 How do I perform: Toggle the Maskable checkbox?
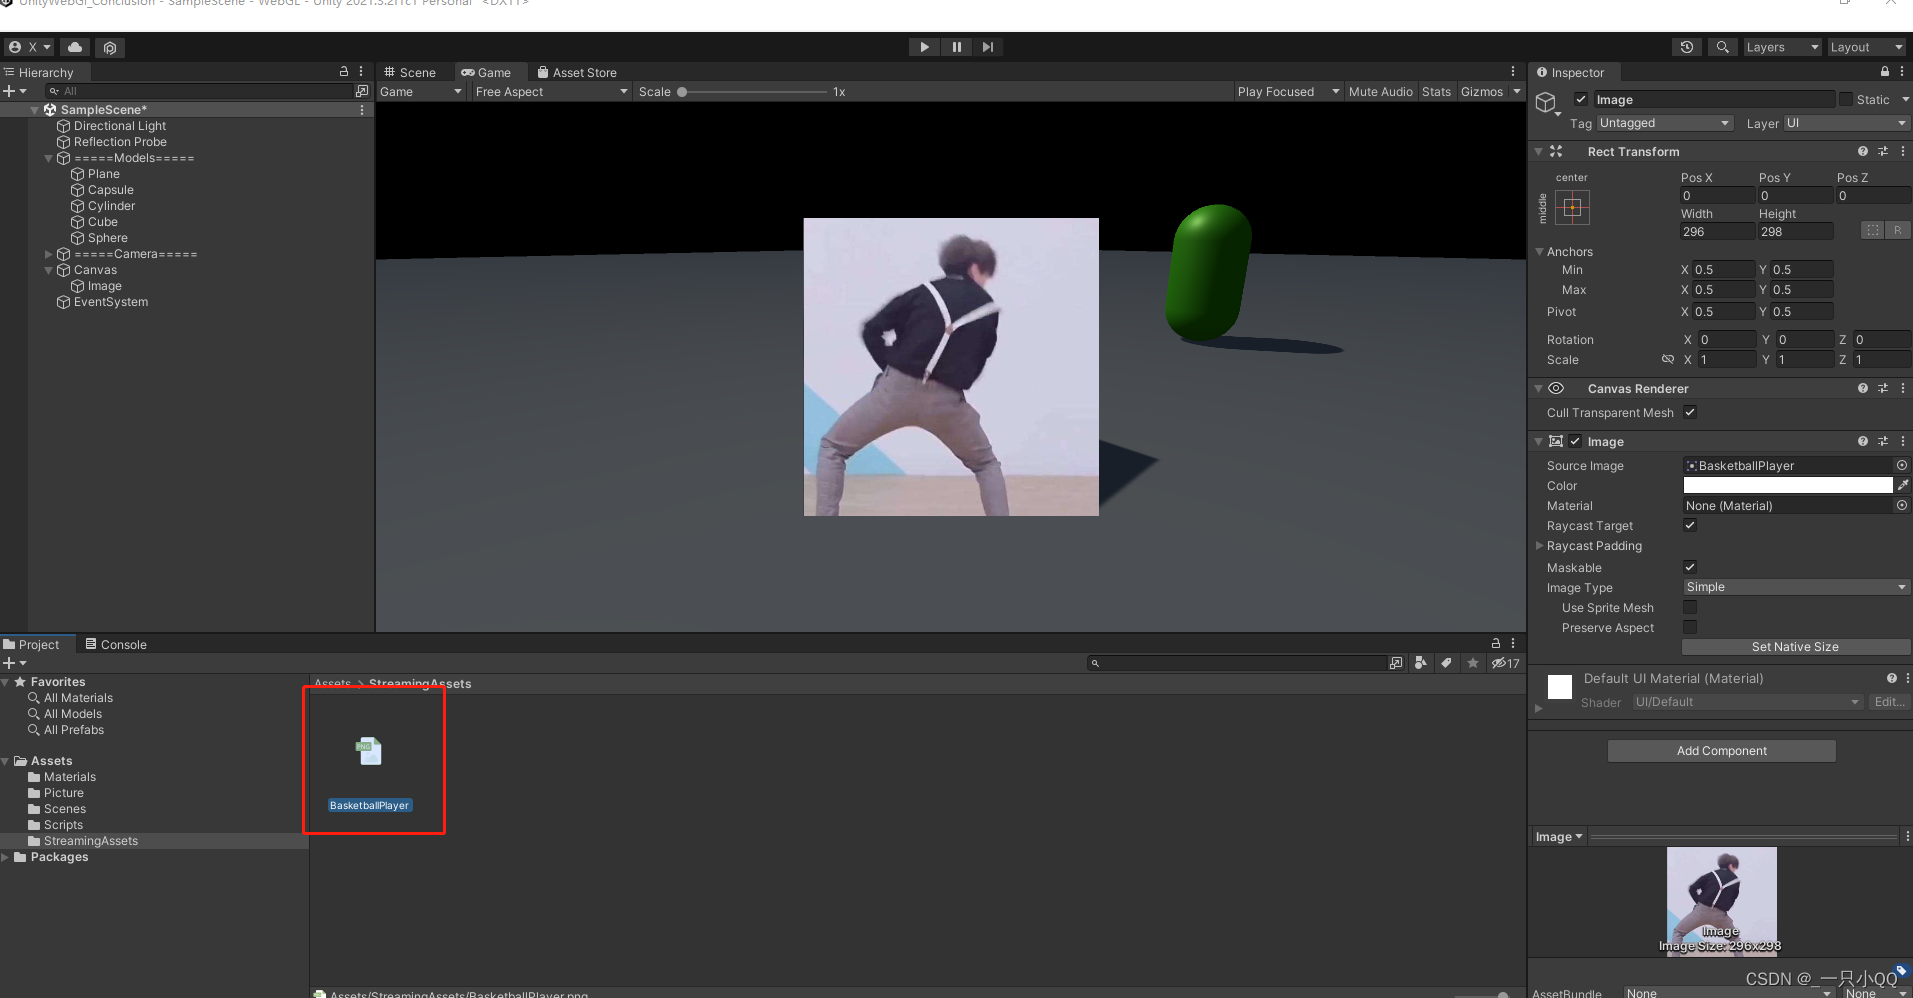[x=1690, y=567]
